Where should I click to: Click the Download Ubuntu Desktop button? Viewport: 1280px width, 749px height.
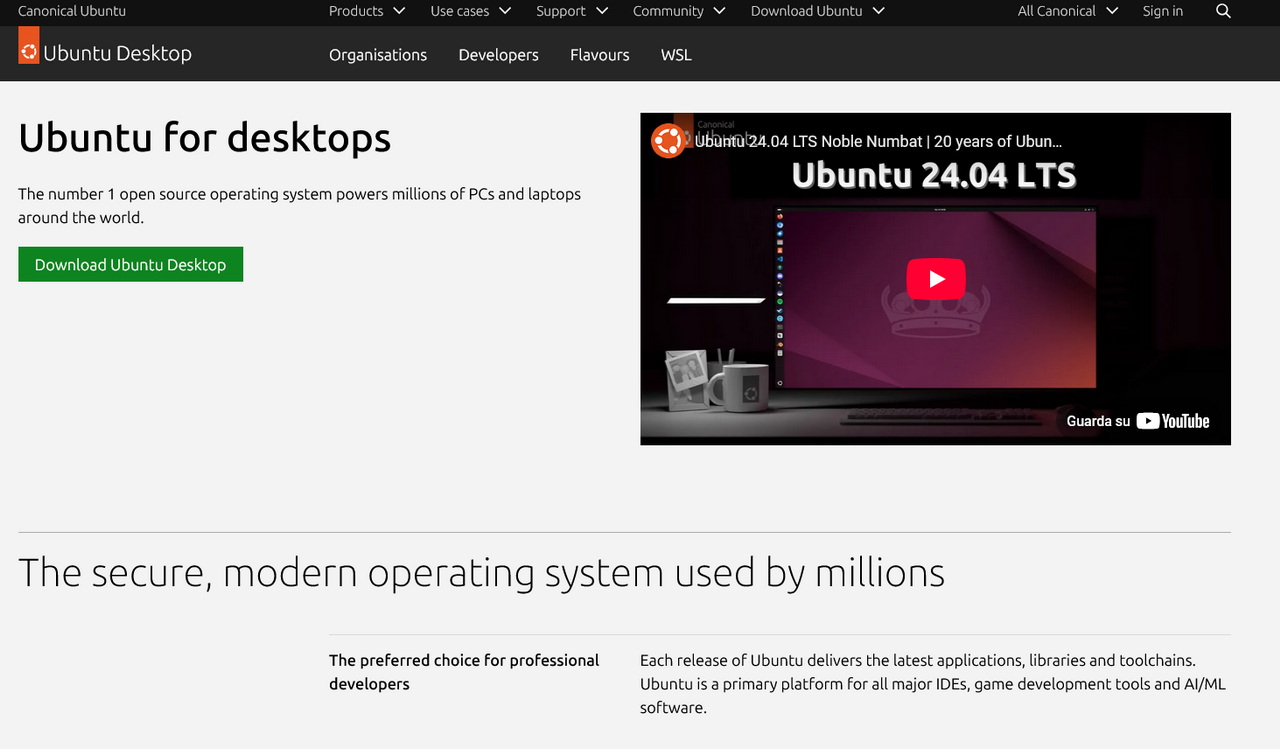130,264
